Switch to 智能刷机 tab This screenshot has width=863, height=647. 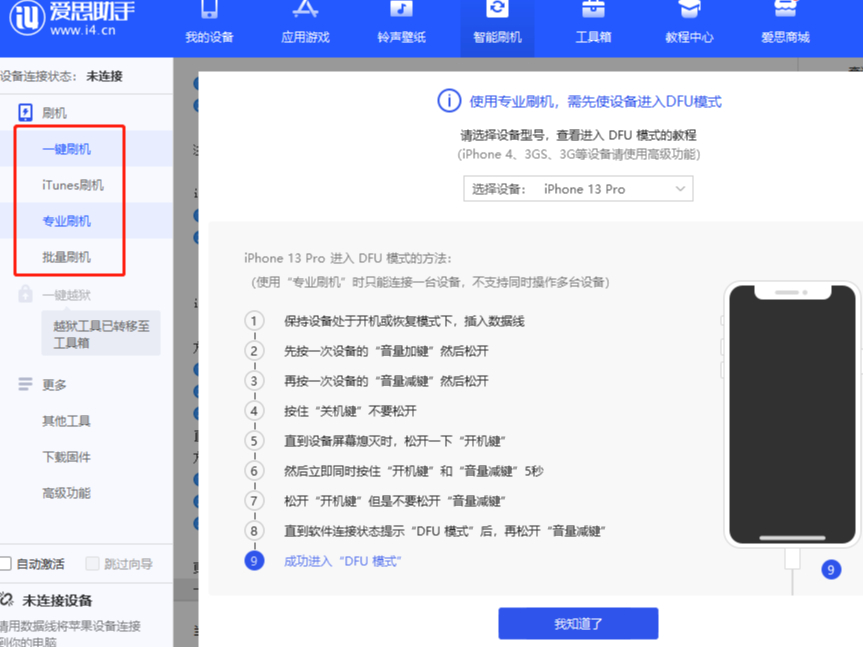tap(497, 28)
